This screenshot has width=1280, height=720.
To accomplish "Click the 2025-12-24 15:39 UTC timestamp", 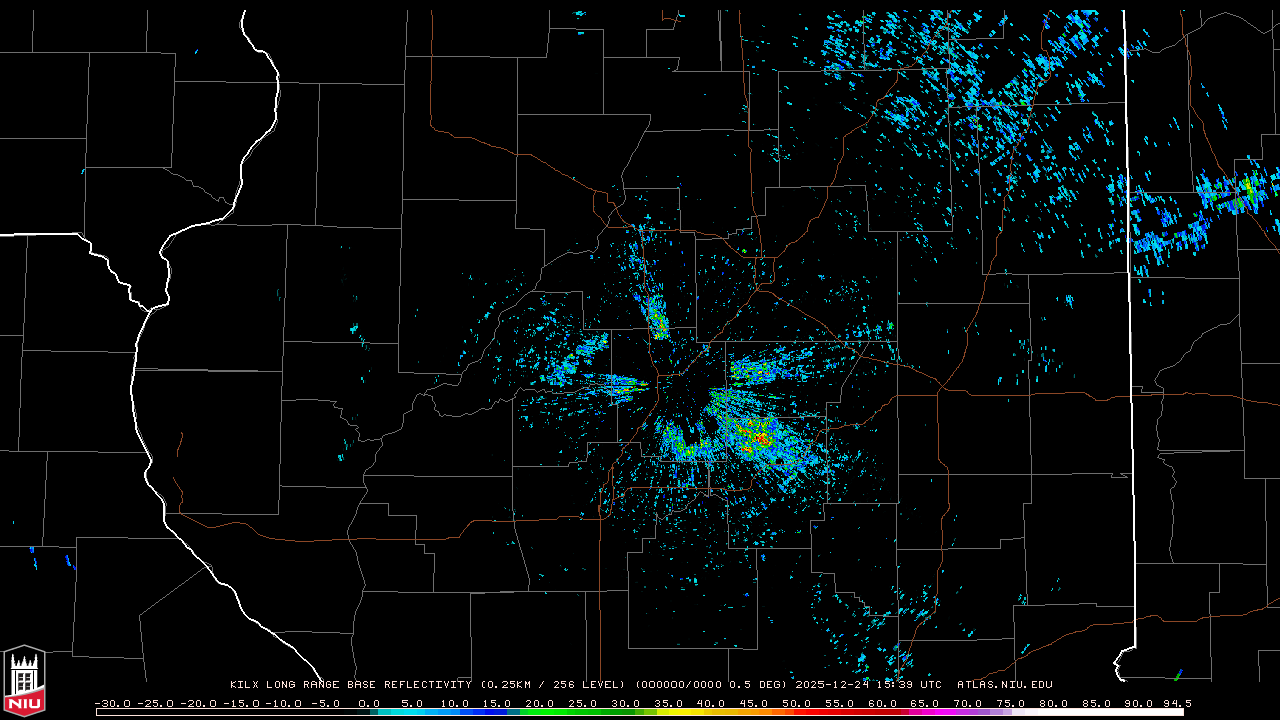I will click(868, 685).
